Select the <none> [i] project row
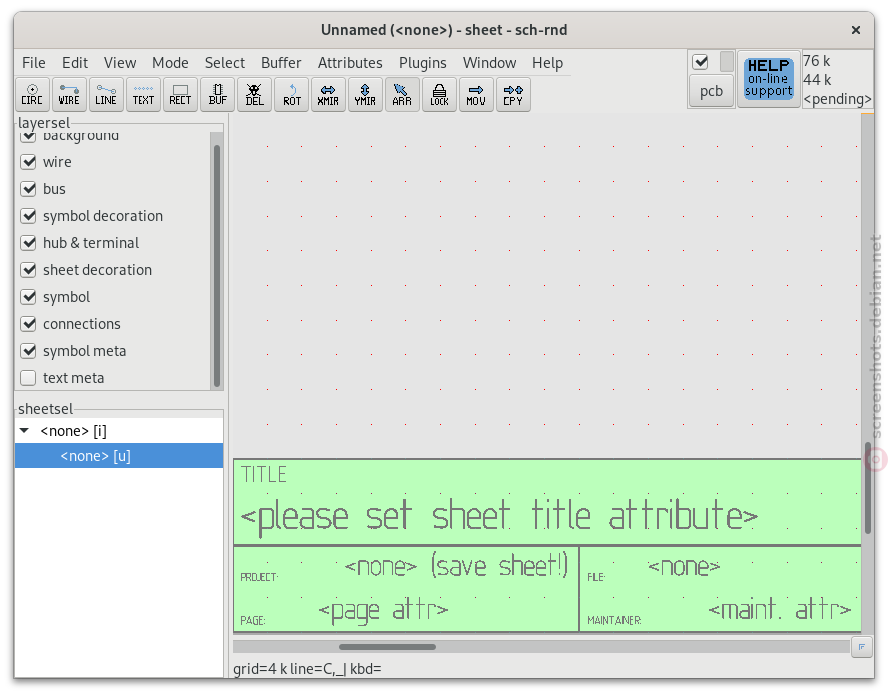The height and width of the screenshot is (695, 888). coord(119,431)
